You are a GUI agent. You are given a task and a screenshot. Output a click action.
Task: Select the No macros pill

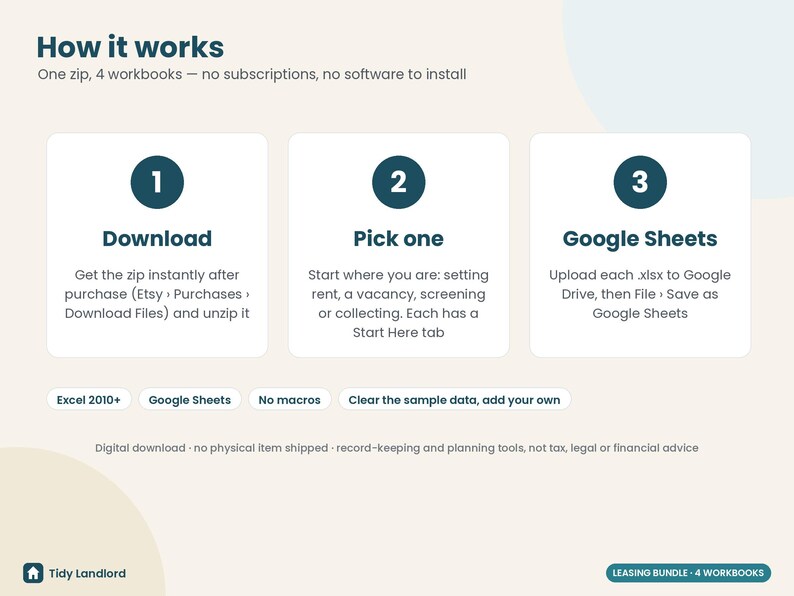click(290, 400)
